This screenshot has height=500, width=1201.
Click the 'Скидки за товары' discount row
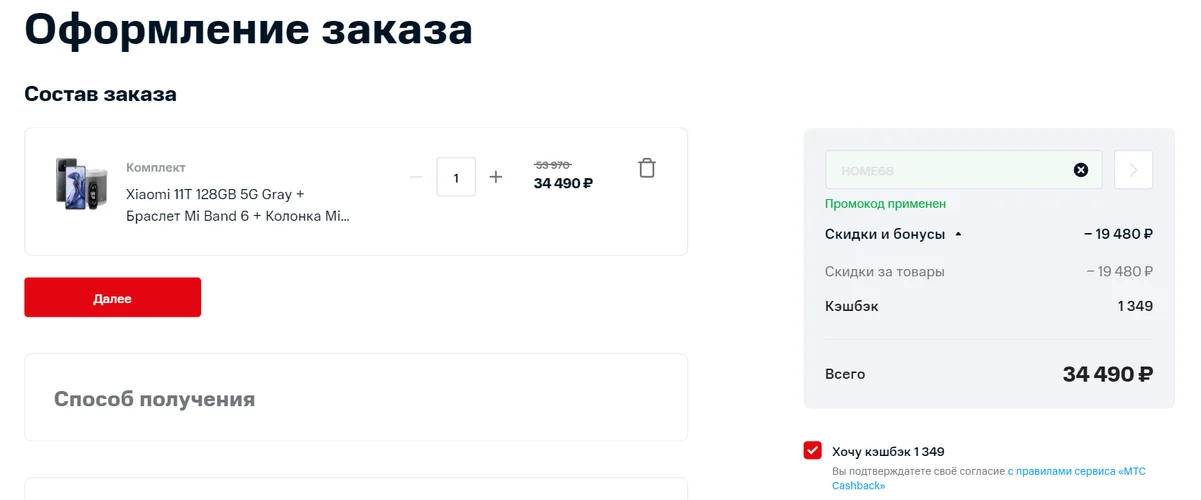pyautogui.click(x=989, y=271)
